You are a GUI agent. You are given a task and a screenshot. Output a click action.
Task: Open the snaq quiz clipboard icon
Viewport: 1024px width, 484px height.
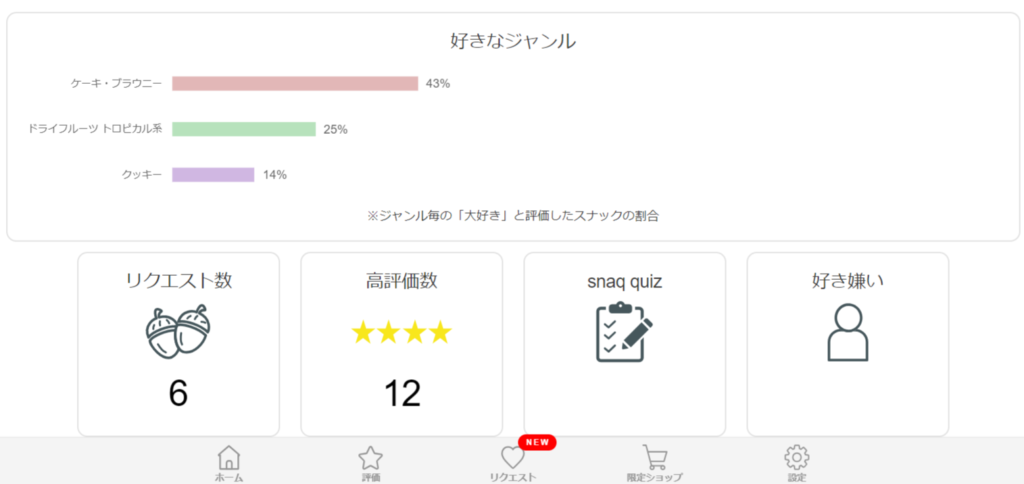pyautogui.click(x=624, y=332)
